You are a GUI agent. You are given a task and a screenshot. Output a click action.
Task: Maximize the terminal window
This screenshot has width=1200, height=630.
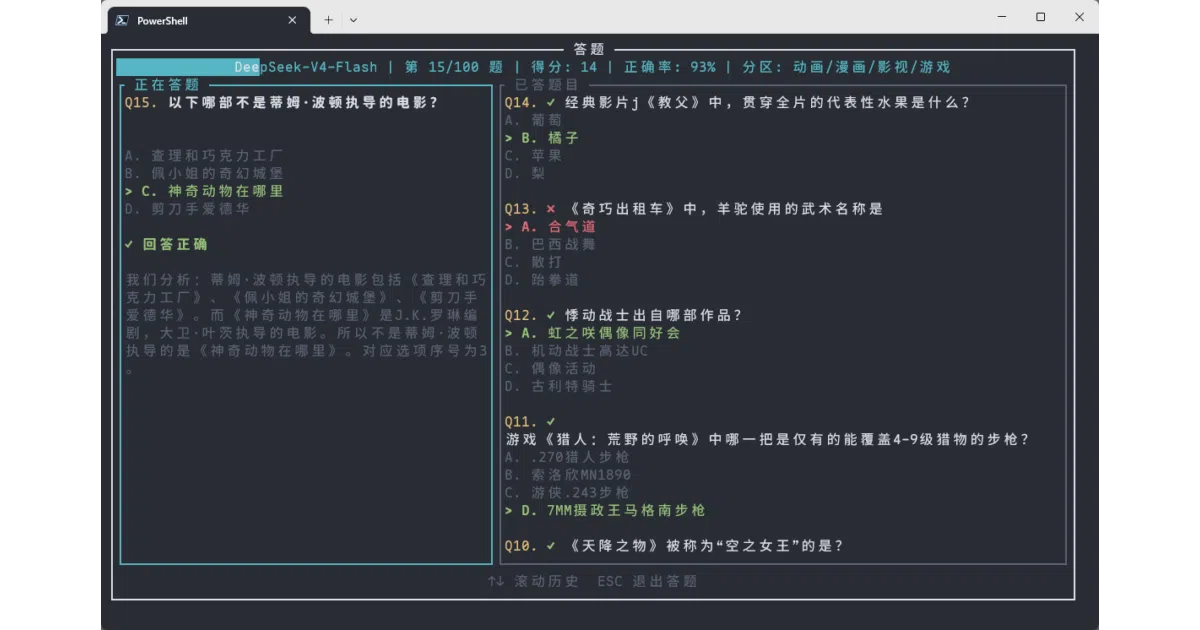(x=1040, y=17)
